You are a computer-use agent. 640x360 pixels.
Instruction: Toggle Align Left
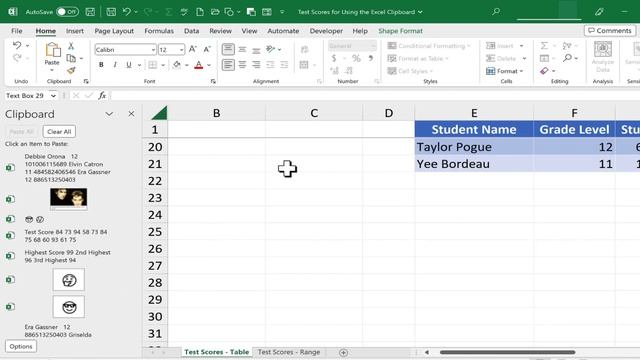tap(228, 64)
